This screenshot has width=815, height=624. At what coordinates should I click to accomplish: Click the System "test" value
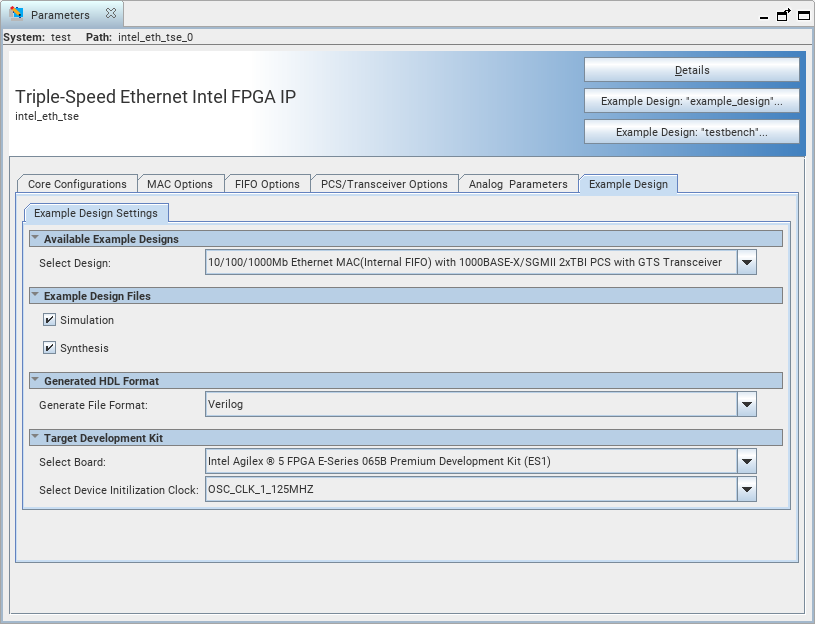coord(61,37)
